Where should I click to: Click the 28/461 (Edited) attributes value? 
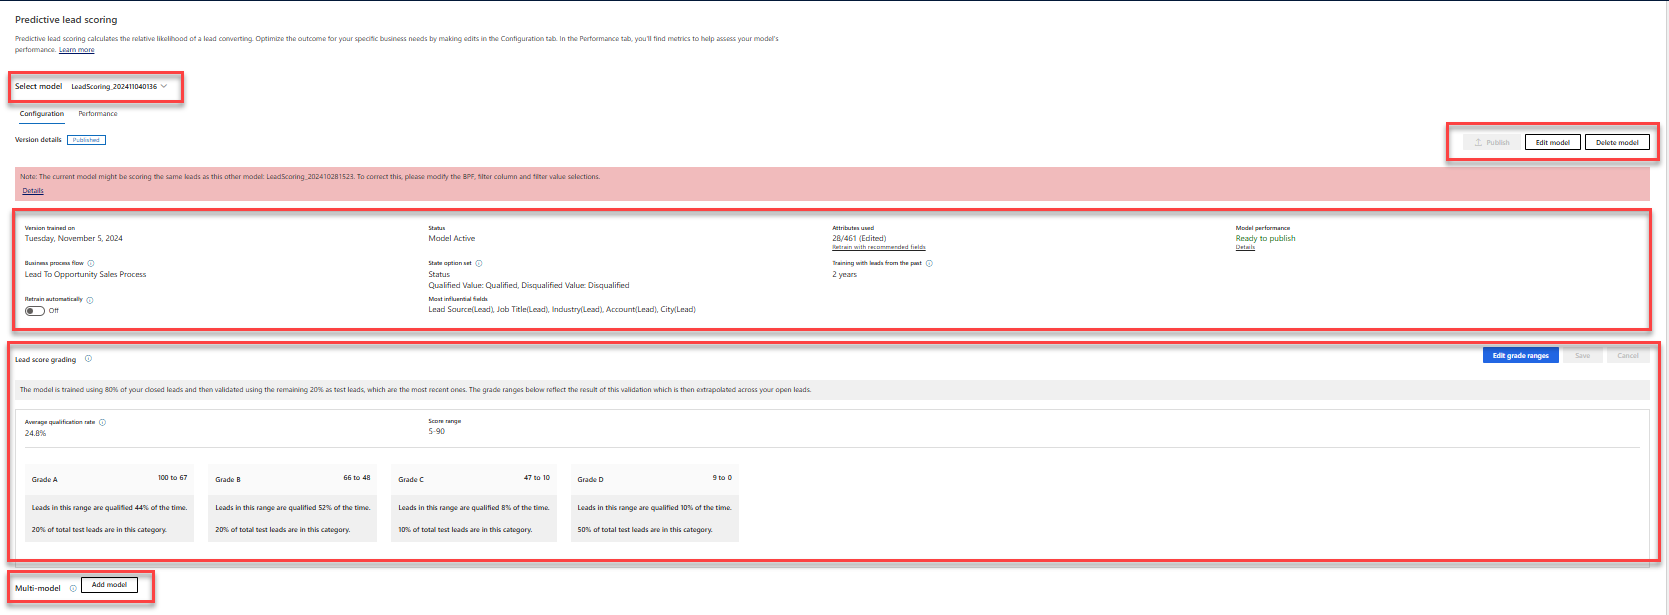(859, 238)
